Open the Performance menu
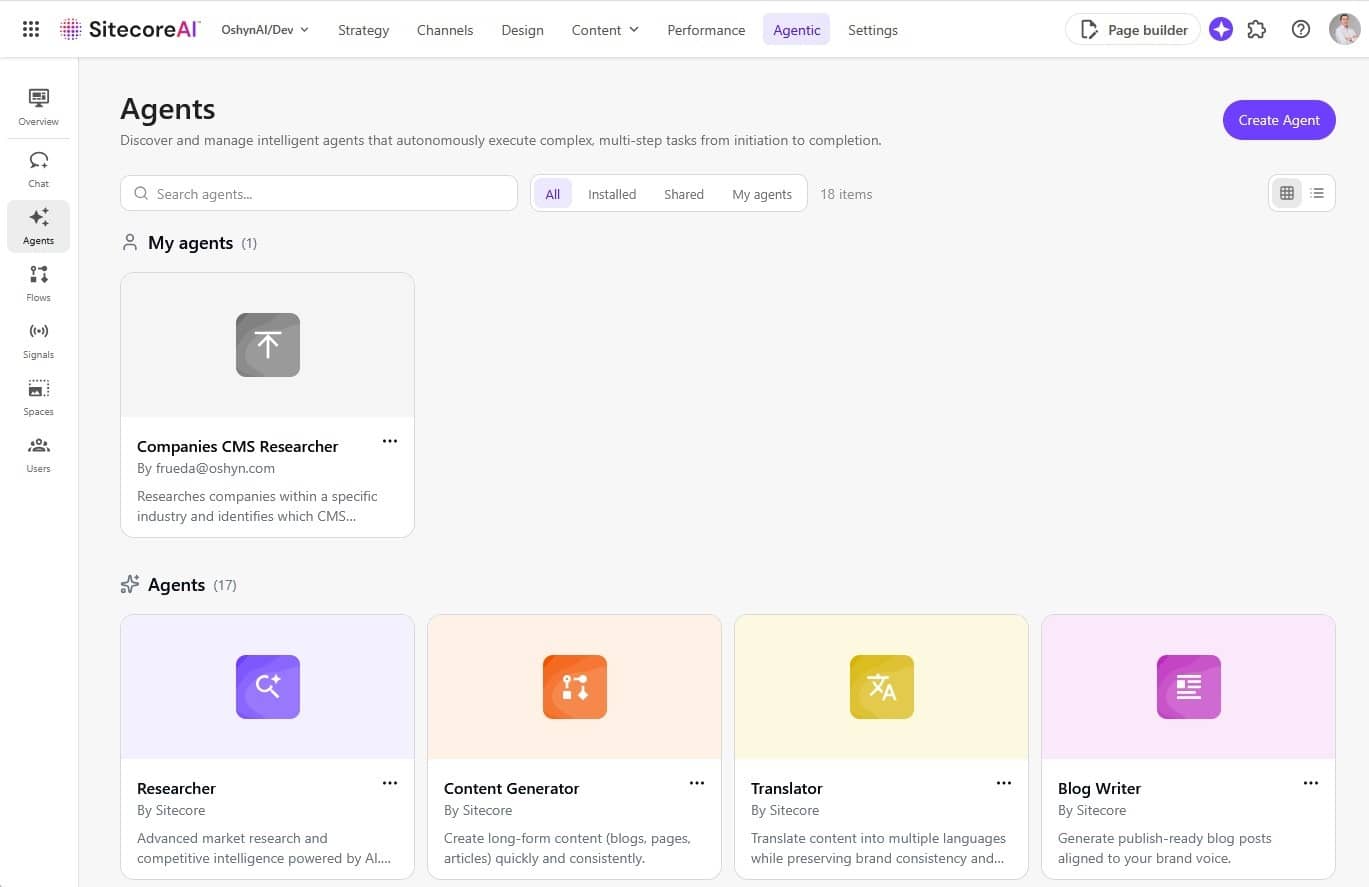The height and width of the screenshot is (887, 1369). point(706,30)
